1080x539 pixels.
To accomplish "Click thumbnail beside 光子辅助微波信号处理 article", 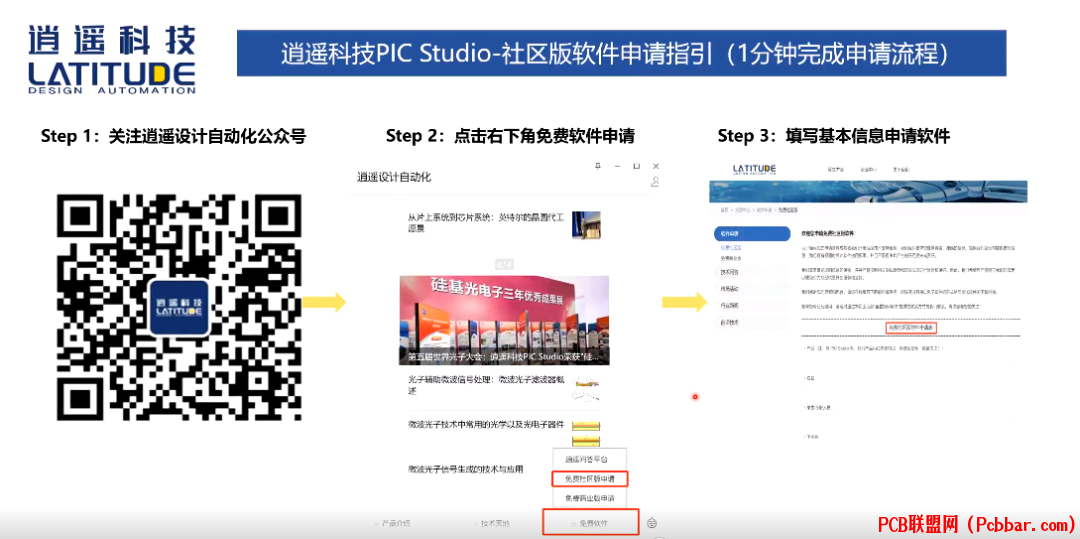I will [x=586, y=387].
